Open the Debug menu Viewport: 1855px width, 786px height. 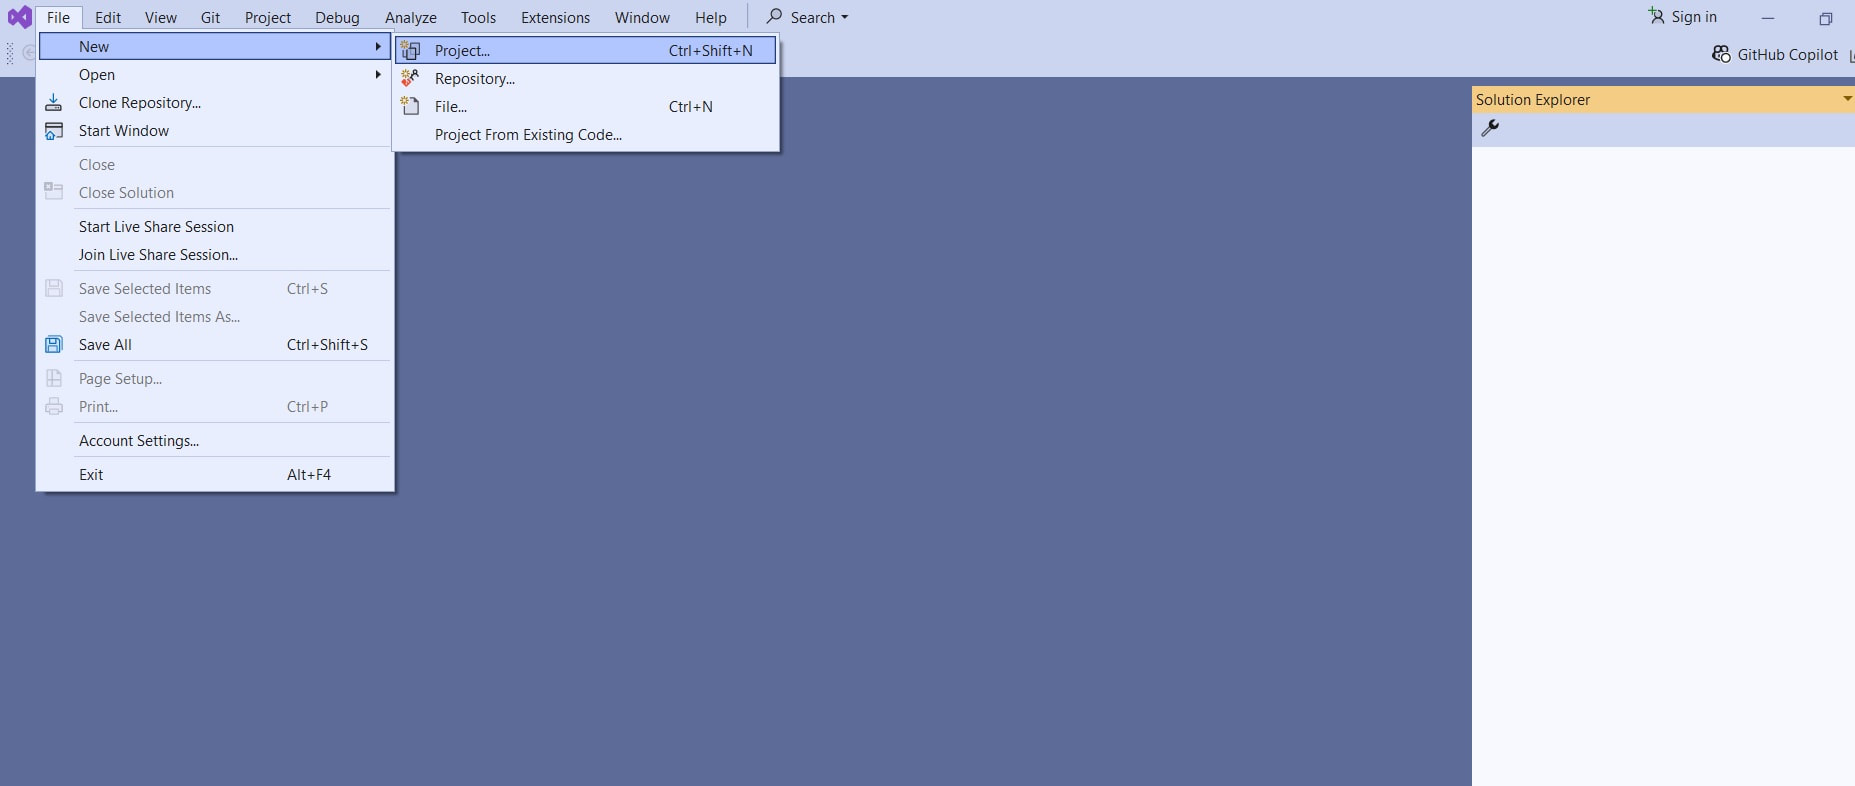(x=337, y=17)
